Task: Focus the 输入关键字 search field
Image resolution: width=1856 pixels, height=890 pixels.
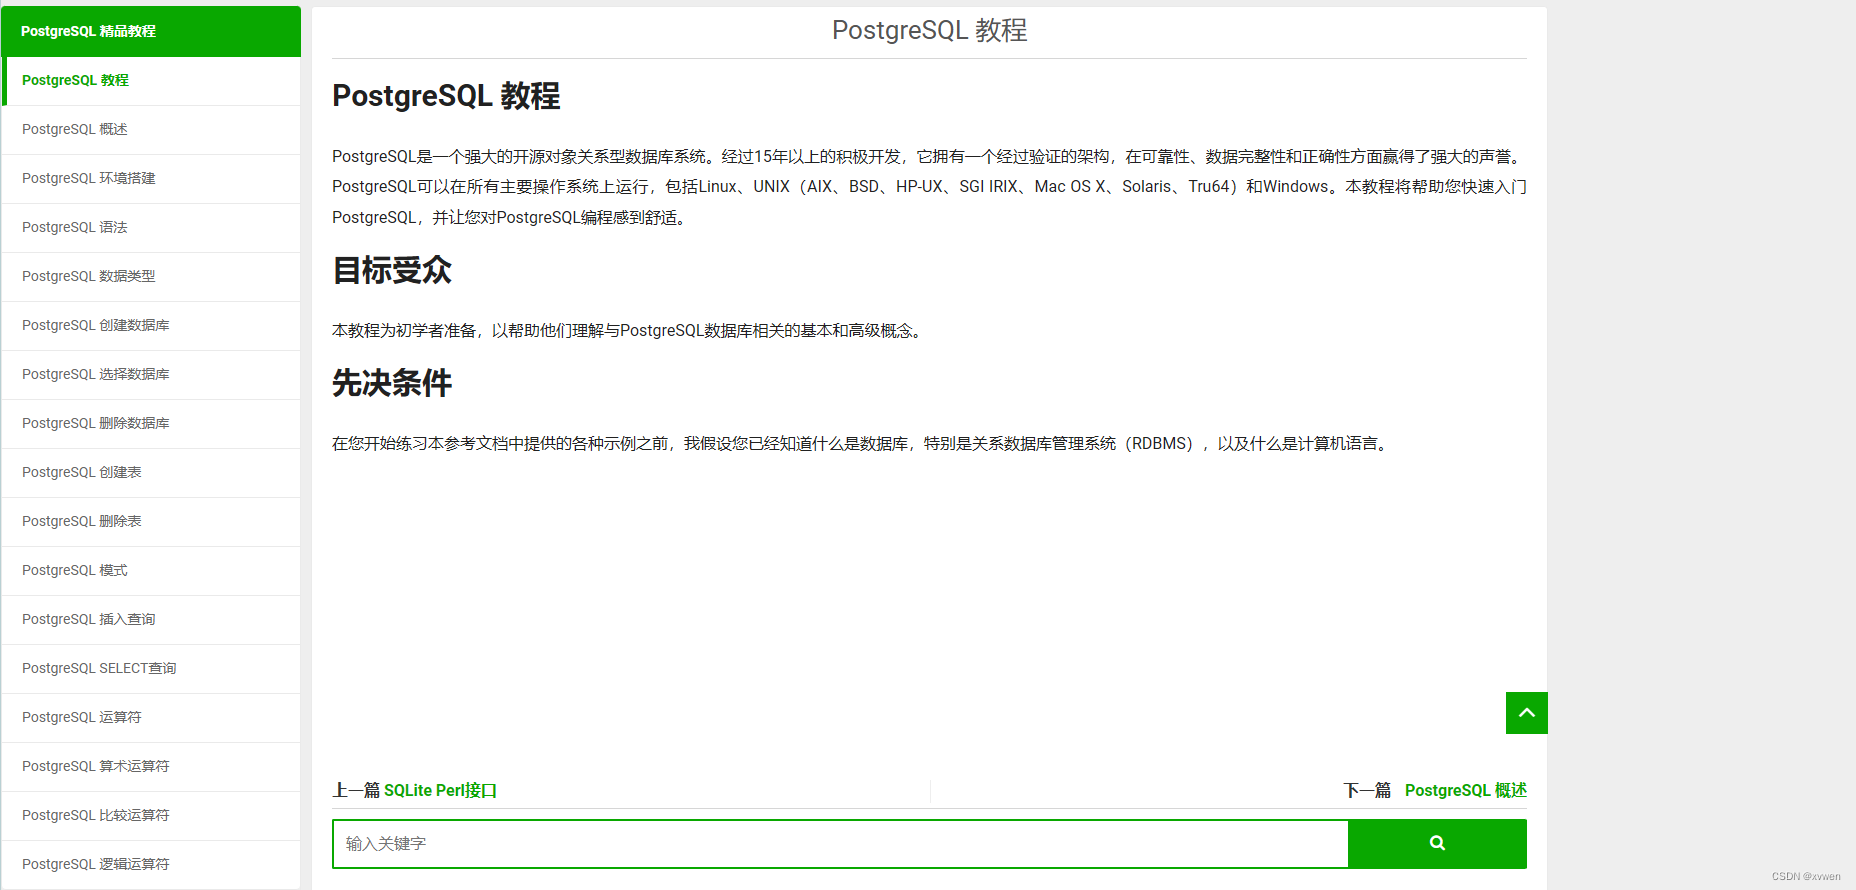Action: 840,843
